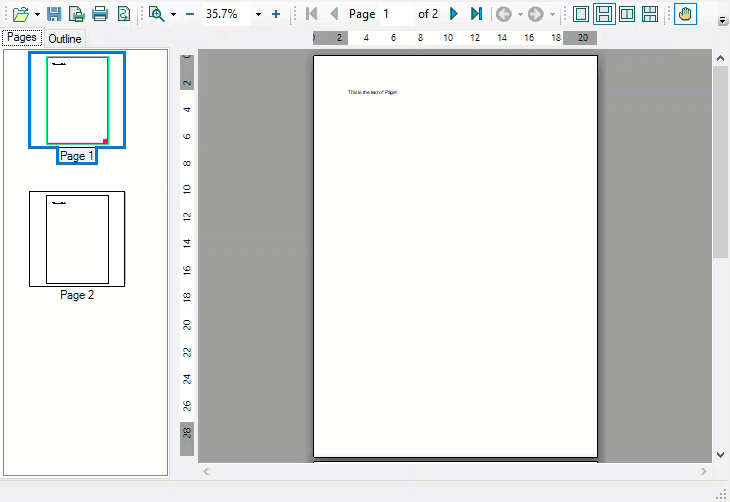730x502 pixels.
Task: Select the Page 2 thumbnail
Action: 77,239
